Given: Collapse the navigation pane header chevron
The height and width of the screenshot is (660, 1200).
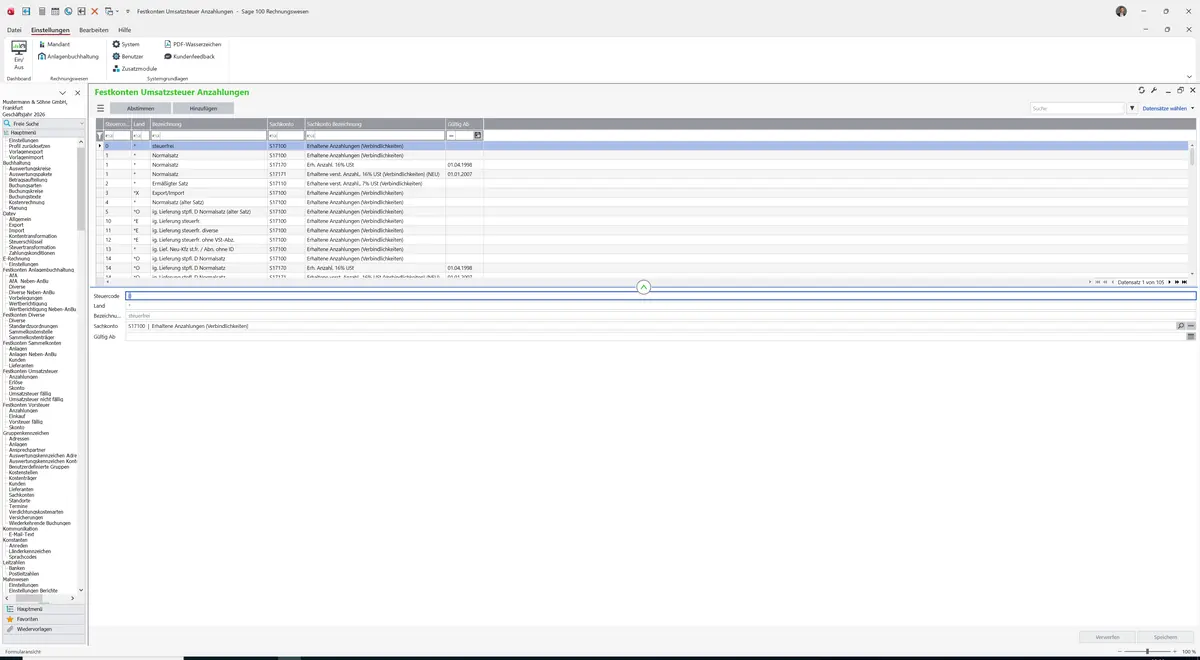Looking at the screenshot, I should (62, 93).
